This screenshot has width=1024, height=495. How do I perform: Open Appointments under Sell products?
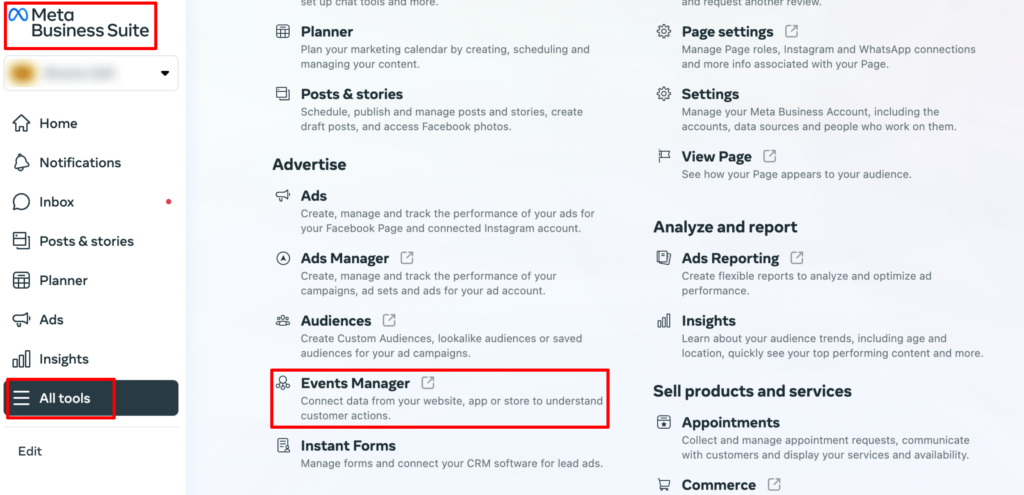(x=731, y=423)
